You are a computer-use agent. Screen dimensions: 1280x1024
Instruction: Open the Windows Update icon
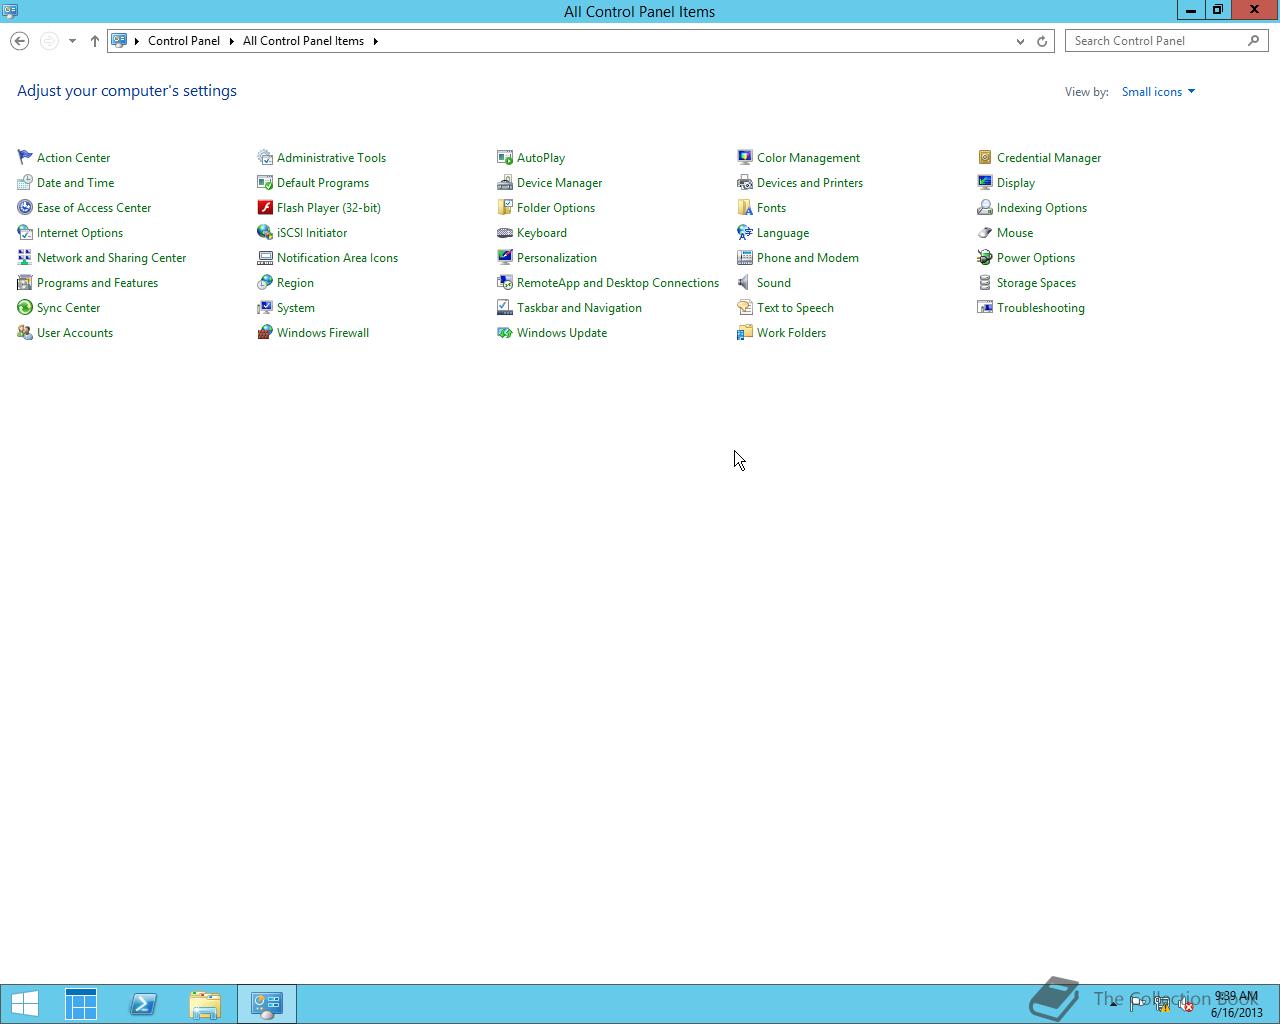(505, 332)
